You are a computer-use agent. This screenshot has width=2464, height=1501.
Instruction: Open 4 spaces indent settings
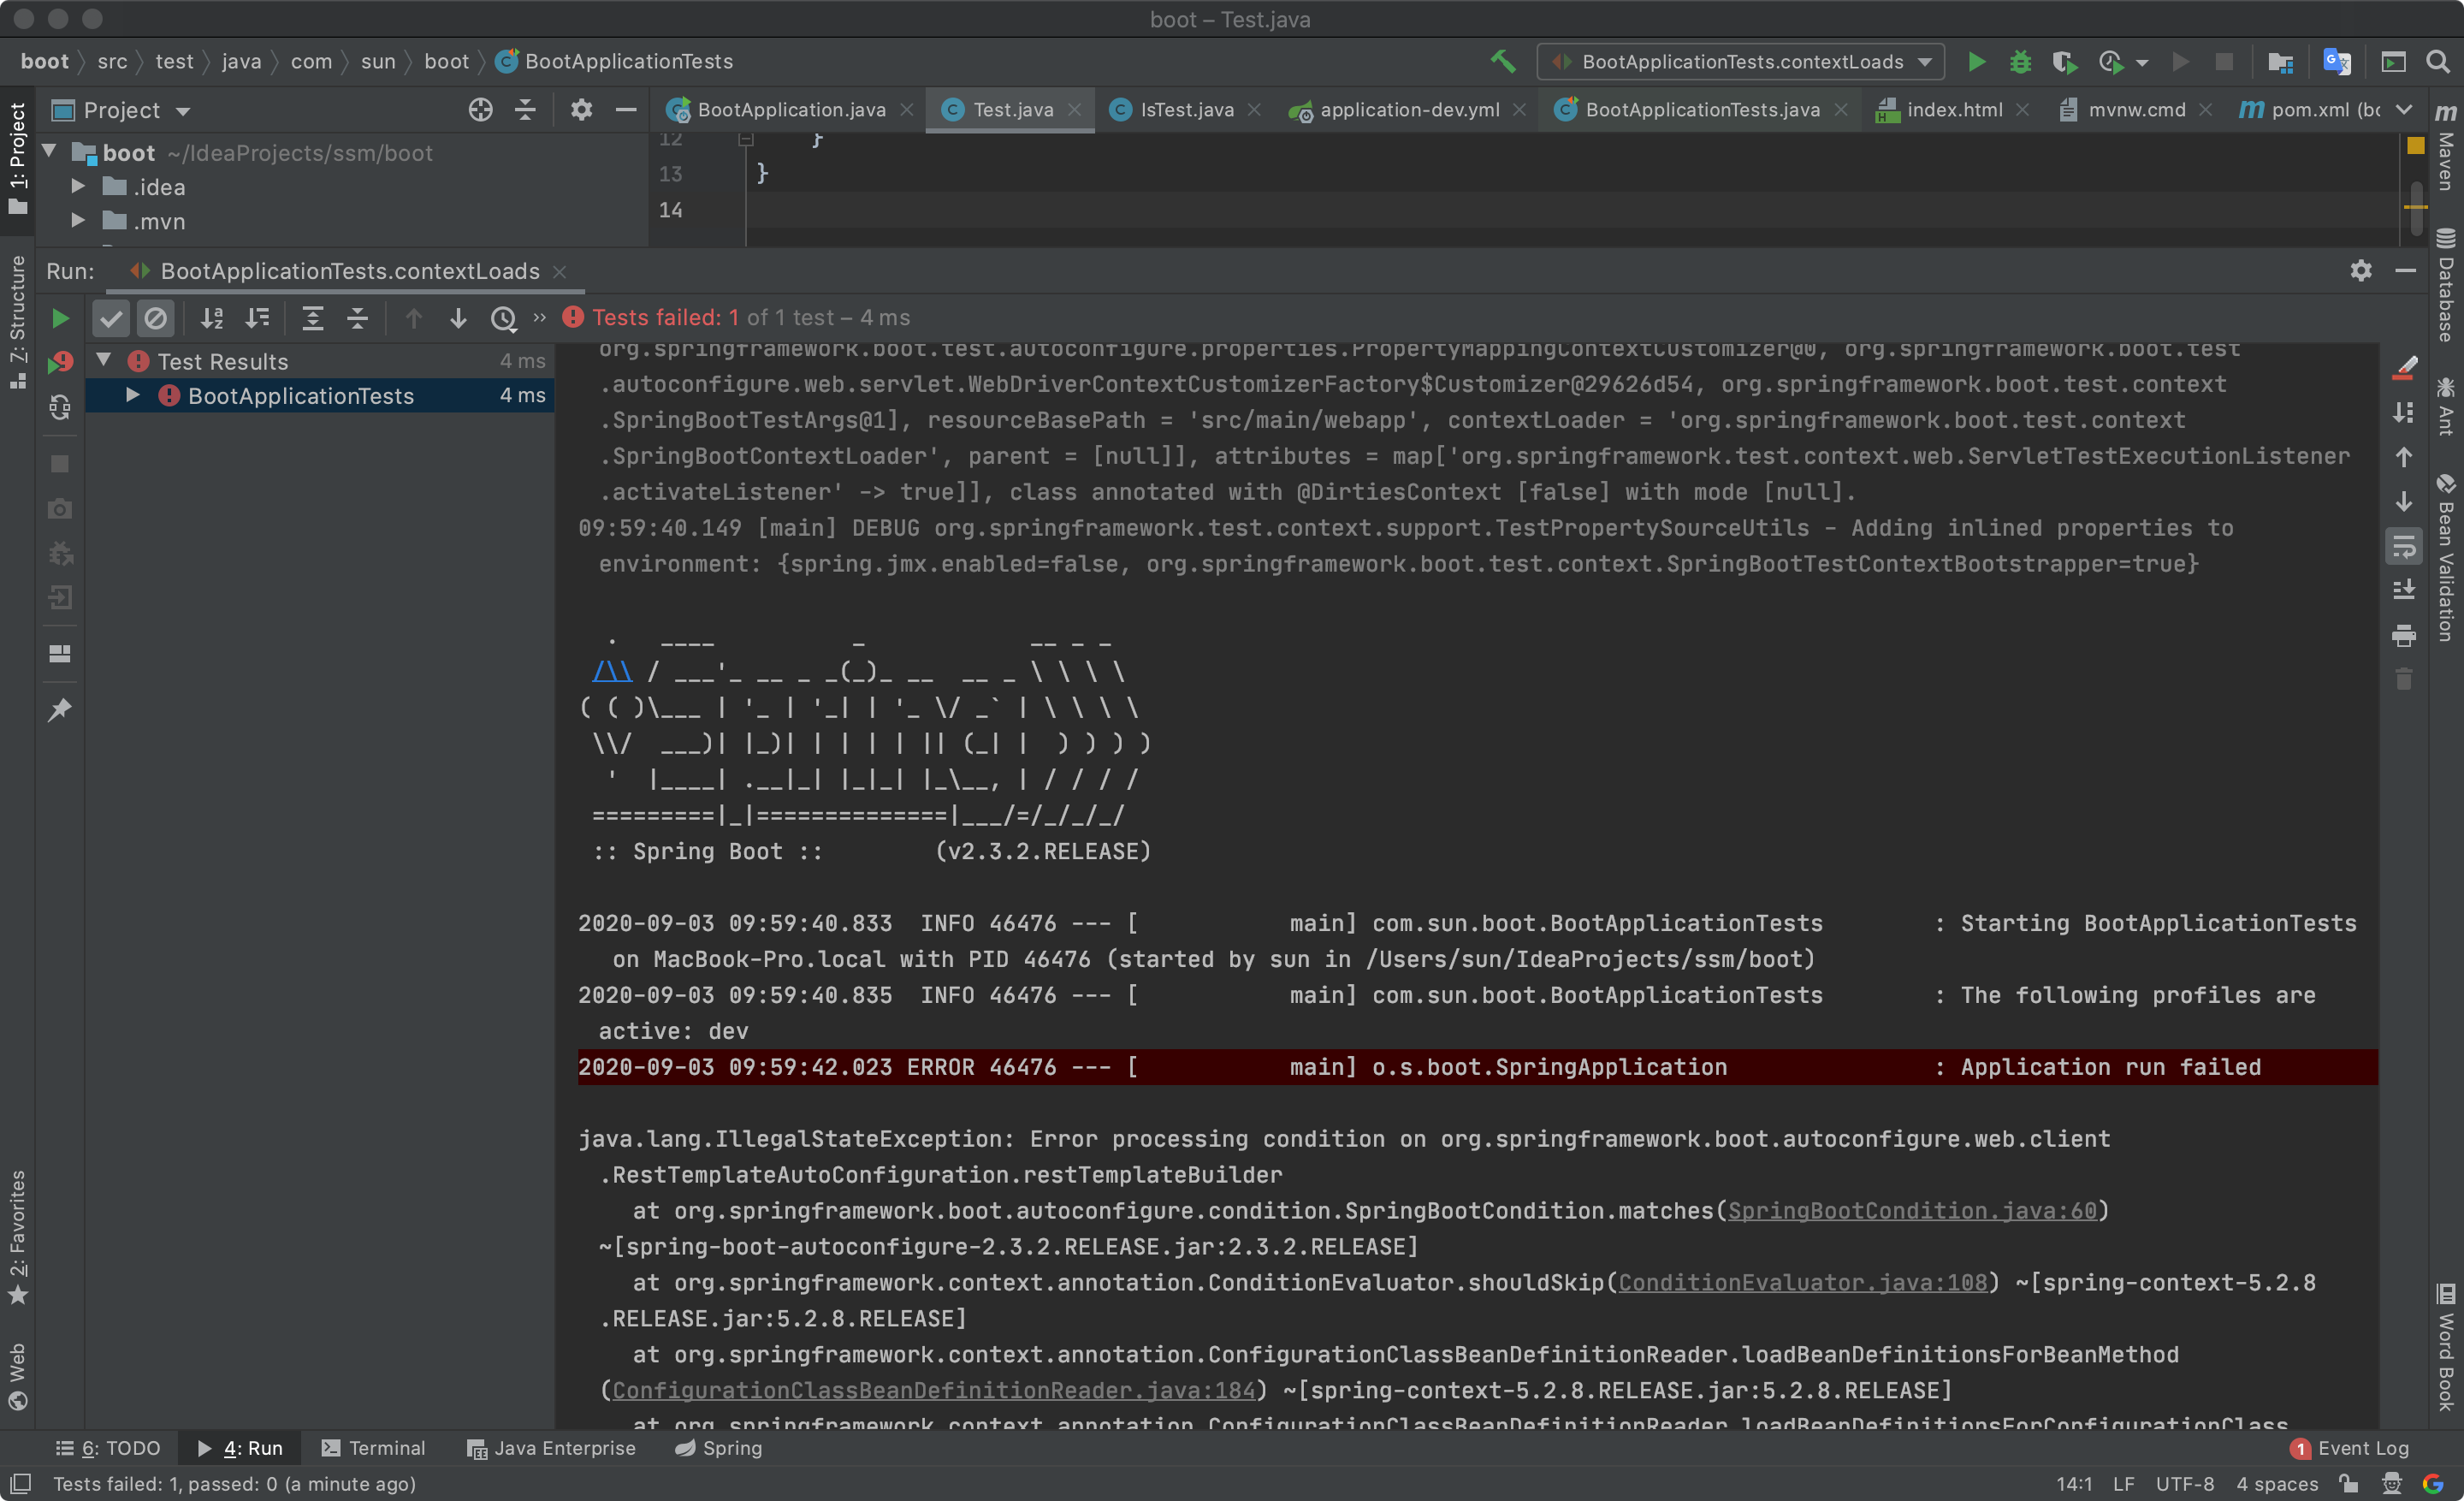[2278, 1484]
